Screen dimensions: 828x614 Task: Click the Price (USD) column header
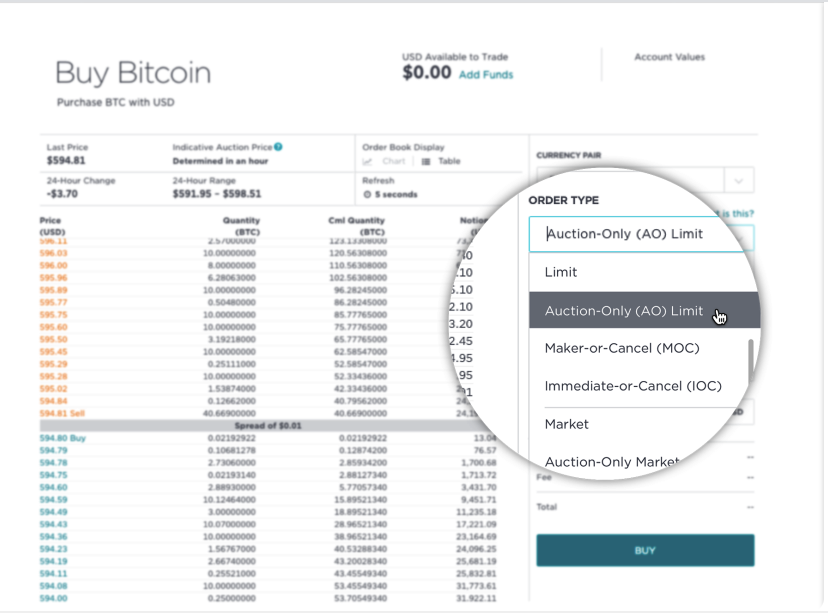pos(52,226)
